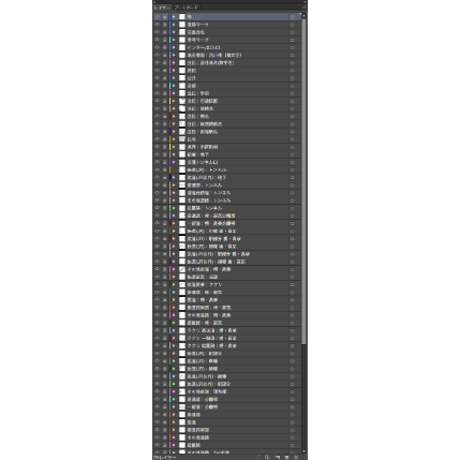Screen dimensions: 460x460
Task: Click the lock icon of the 交差点名 layer
Action: click(164, 32)
